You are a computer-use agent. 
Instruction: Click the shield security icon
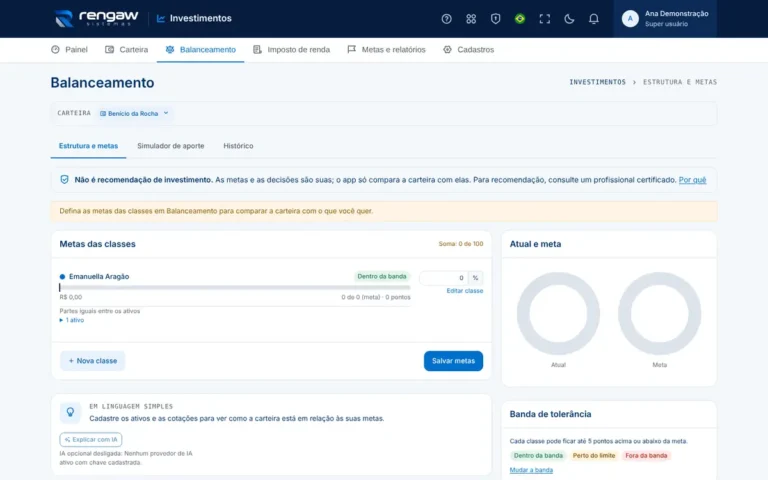click(x=495, y=19)
